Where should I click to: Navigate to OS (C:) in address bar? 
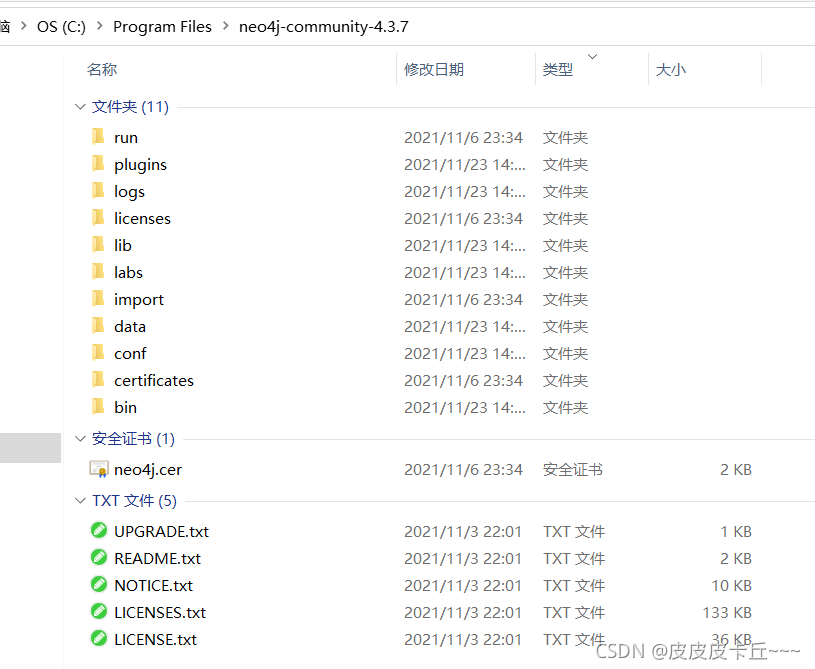pos(61,27)
